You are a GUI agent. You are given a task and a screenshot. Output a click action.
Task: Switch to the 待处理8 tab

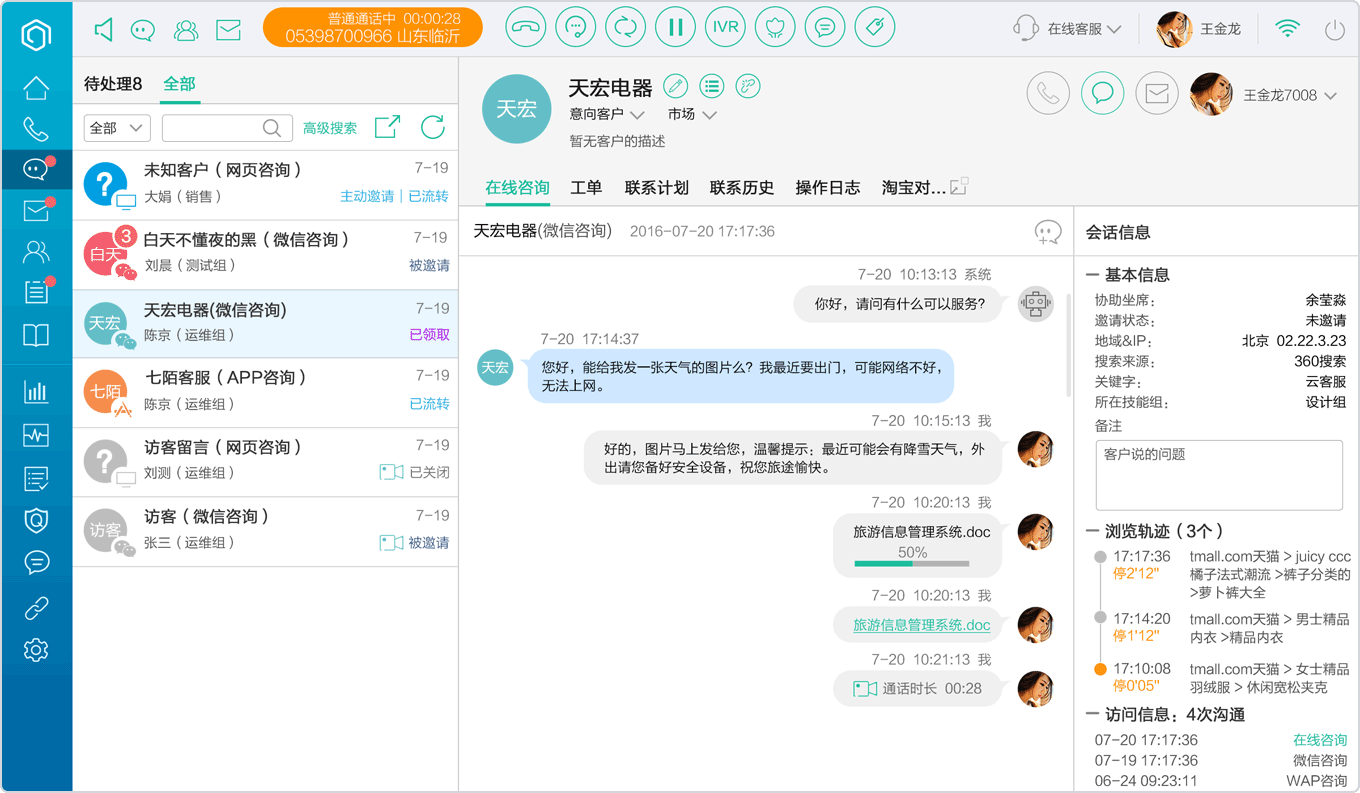113,84
